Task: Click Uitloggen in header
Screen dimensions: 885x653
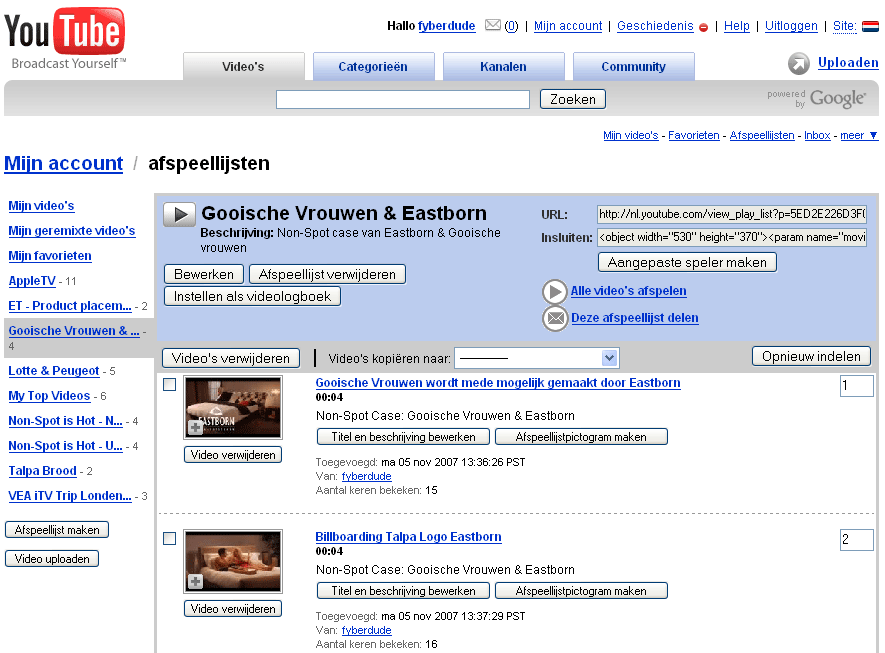Action: 791,26
